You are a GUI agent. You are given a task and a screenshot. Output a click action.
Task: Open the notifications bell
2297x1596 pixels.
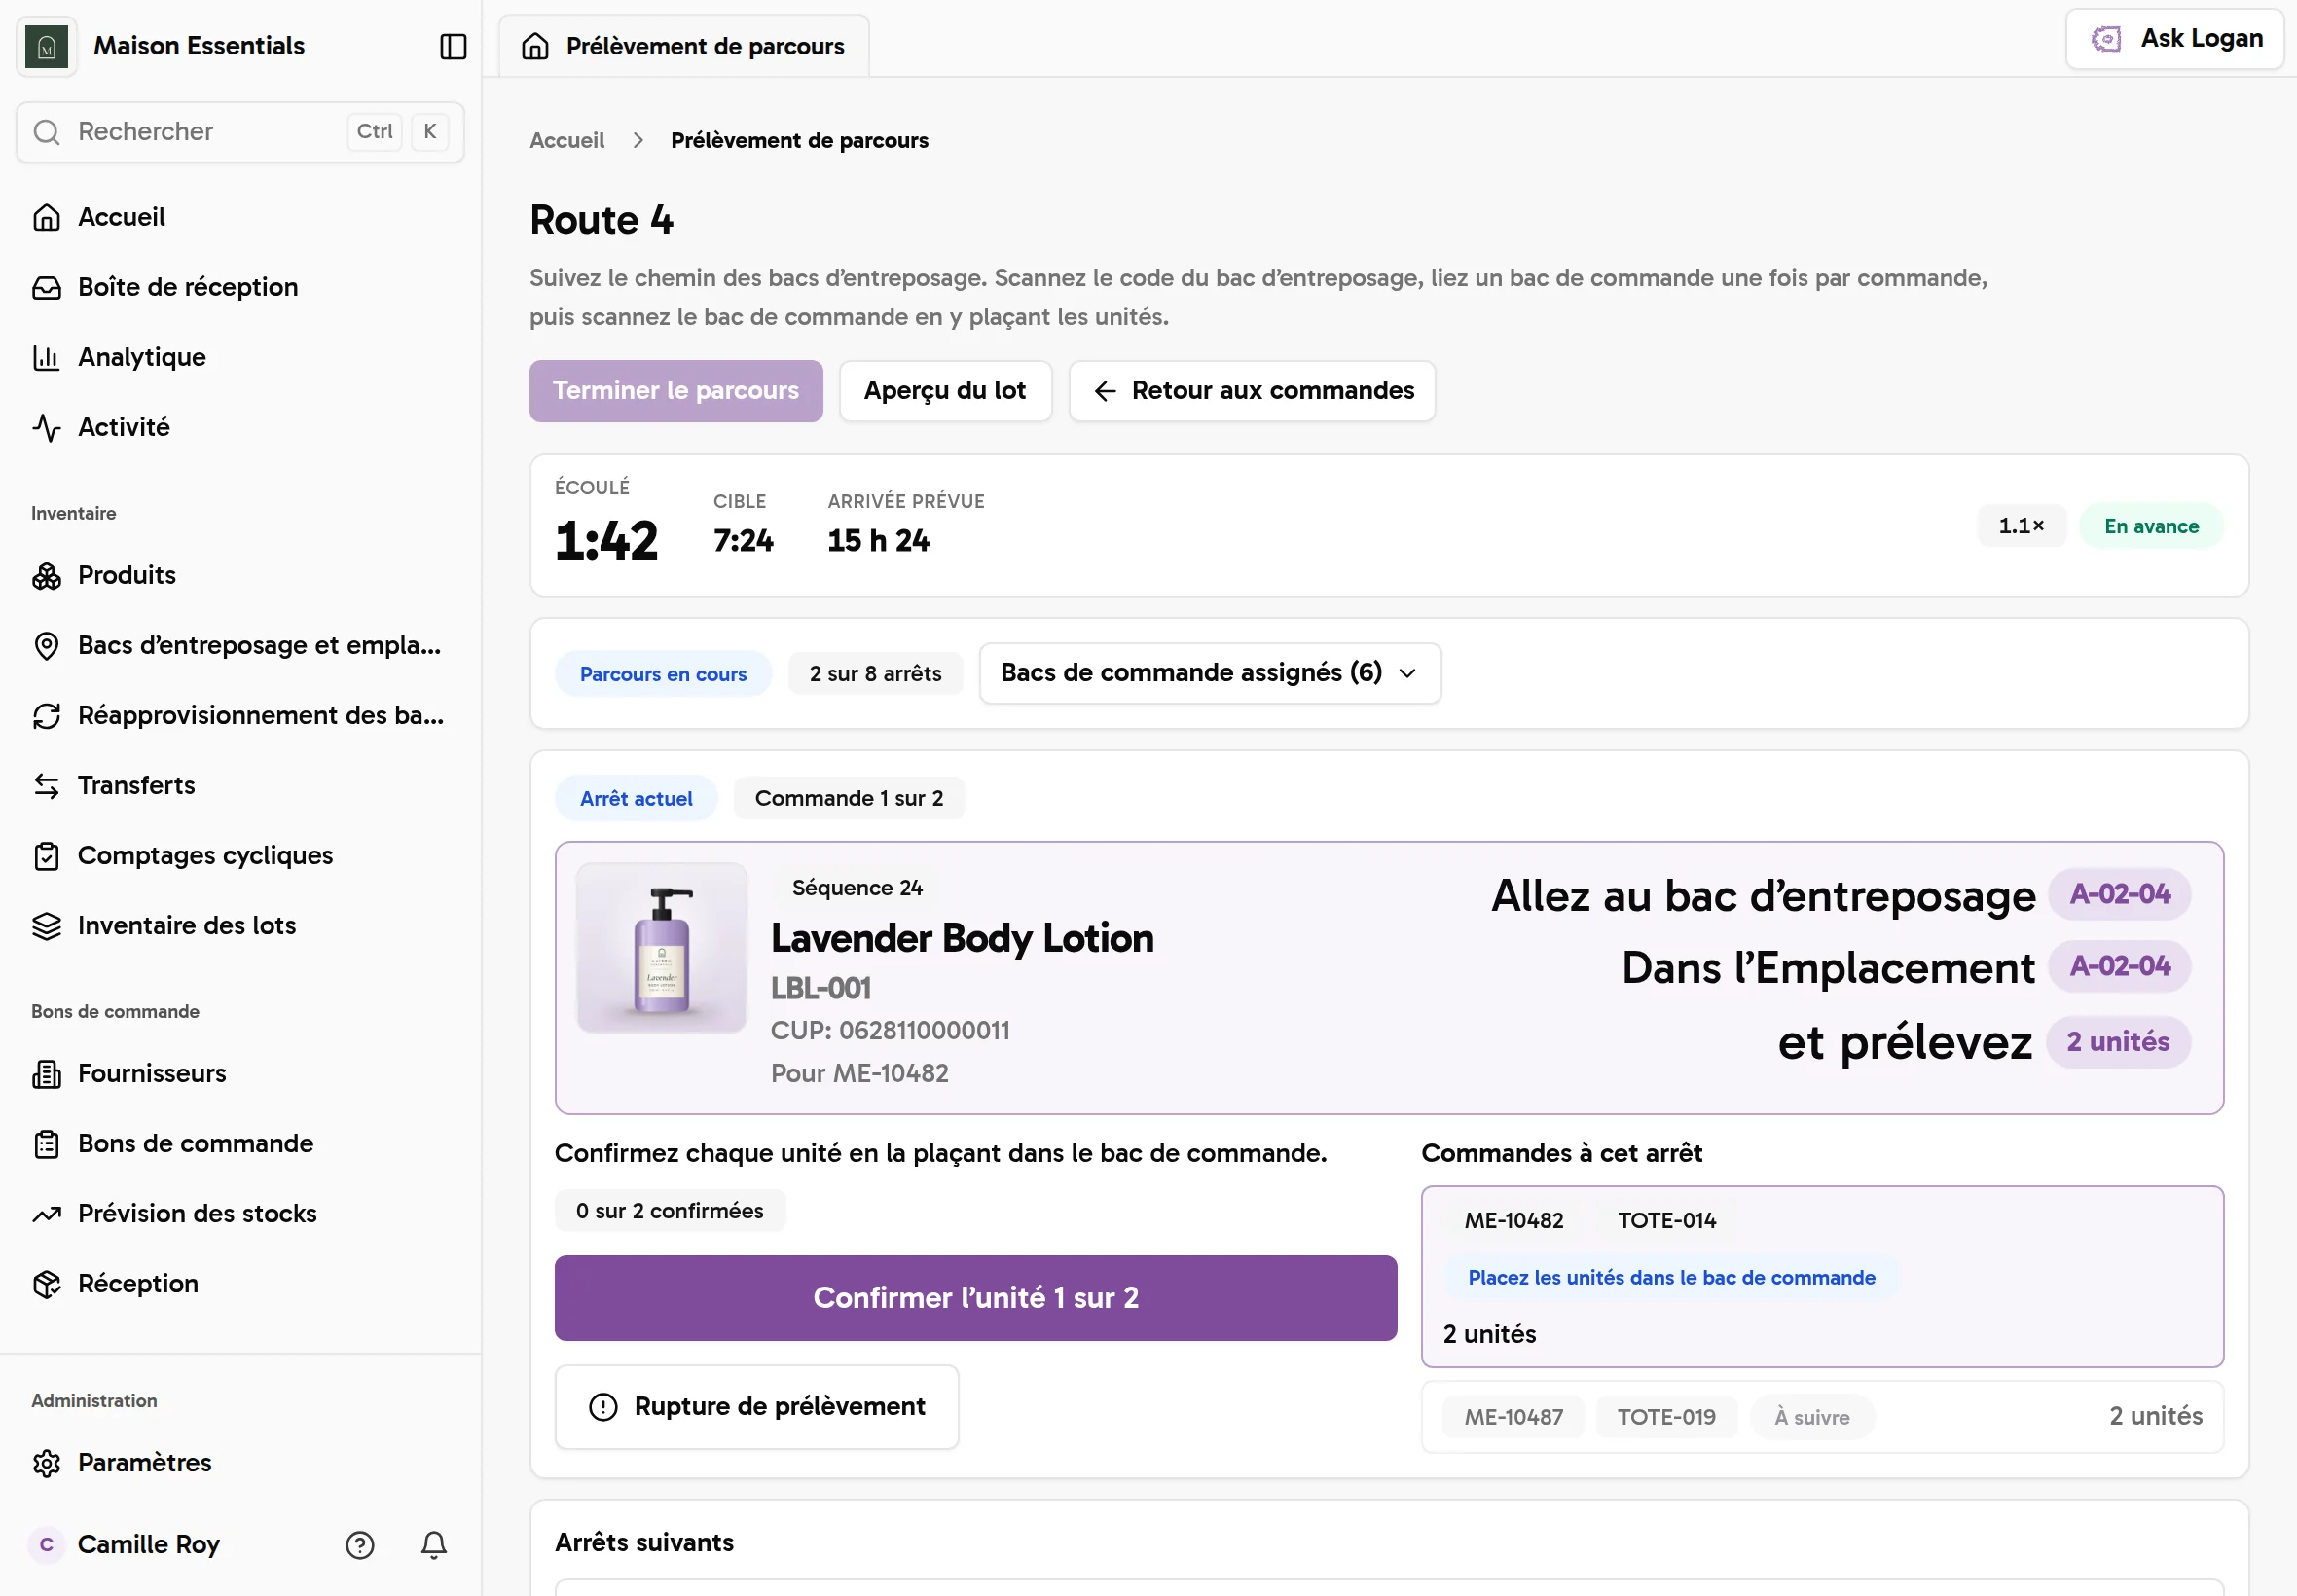click(x=433, y=1545)
